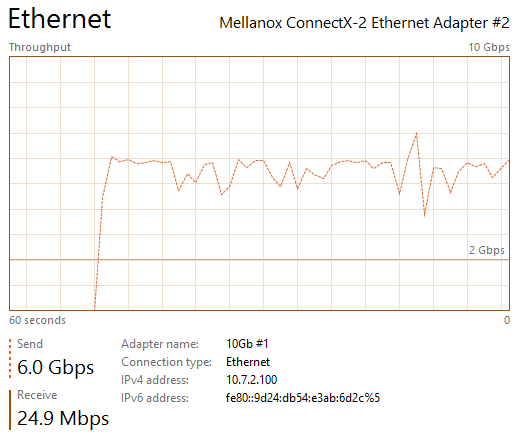Select the 24.9 Mbps receive value
Viewport: 526px width, 435px height.
click(x=63, y=418)
